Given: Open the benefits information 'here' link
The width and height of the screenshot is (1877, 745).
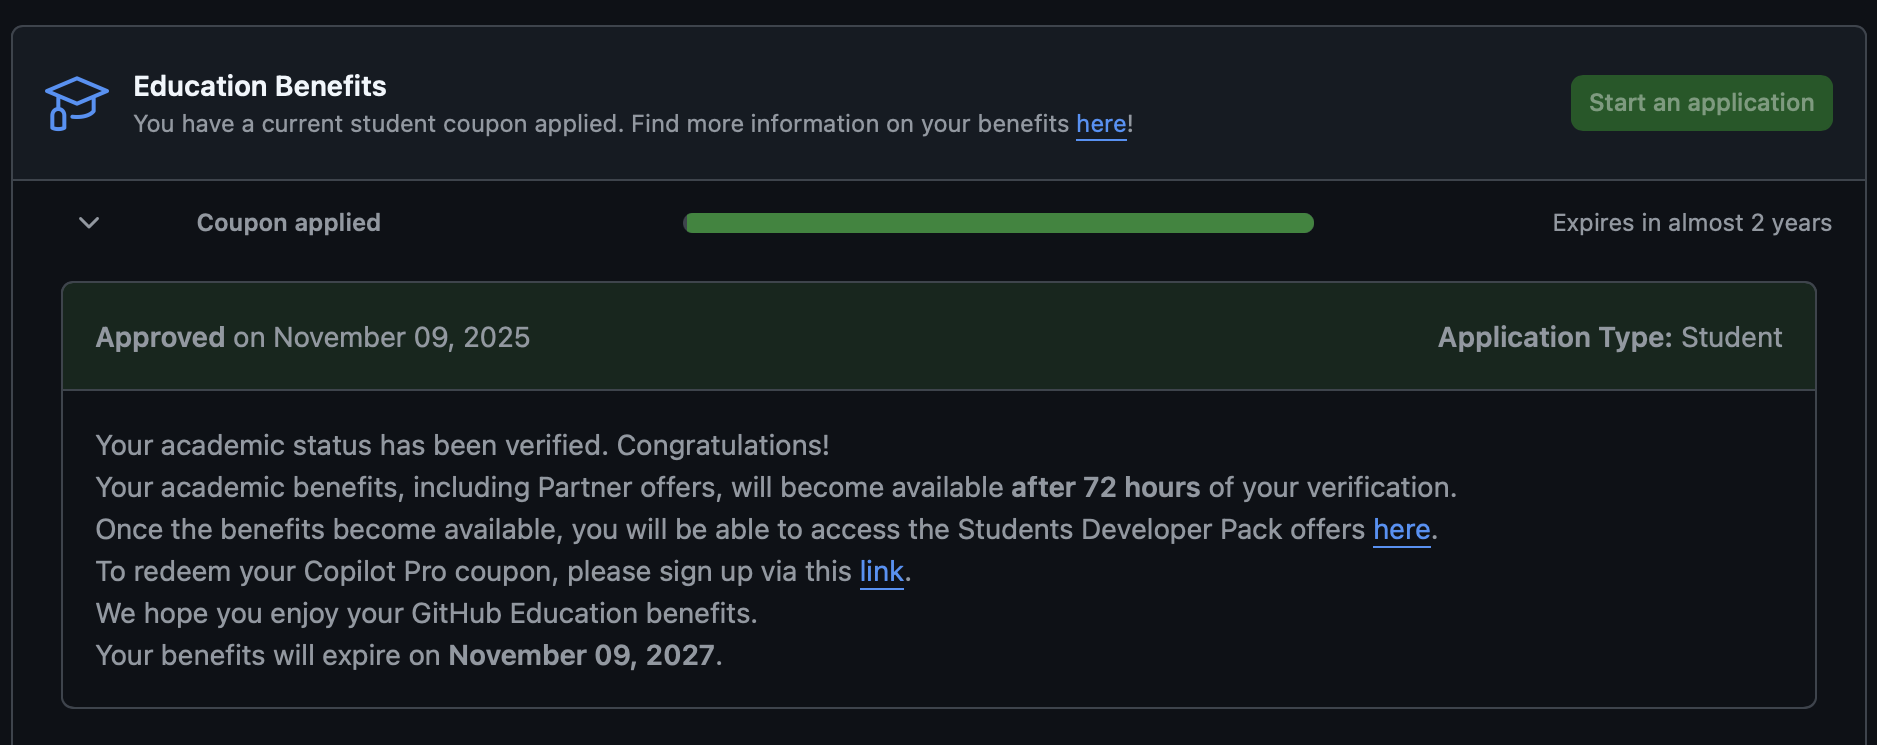Looking at the screenshot, I should [x=1100, y=123].
